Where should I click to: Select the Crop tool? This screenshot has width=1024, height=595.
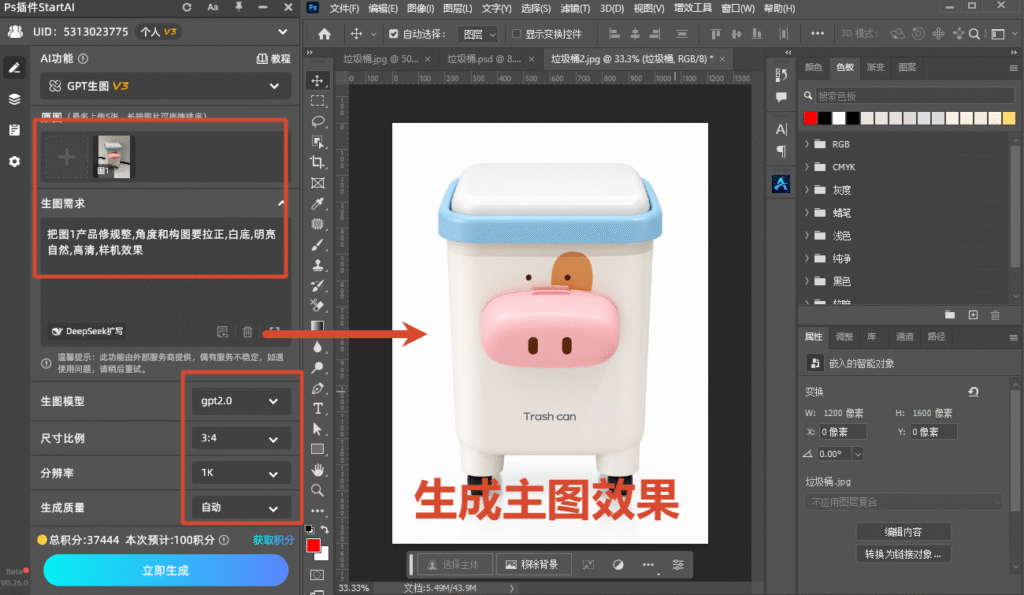coord(317,162)
